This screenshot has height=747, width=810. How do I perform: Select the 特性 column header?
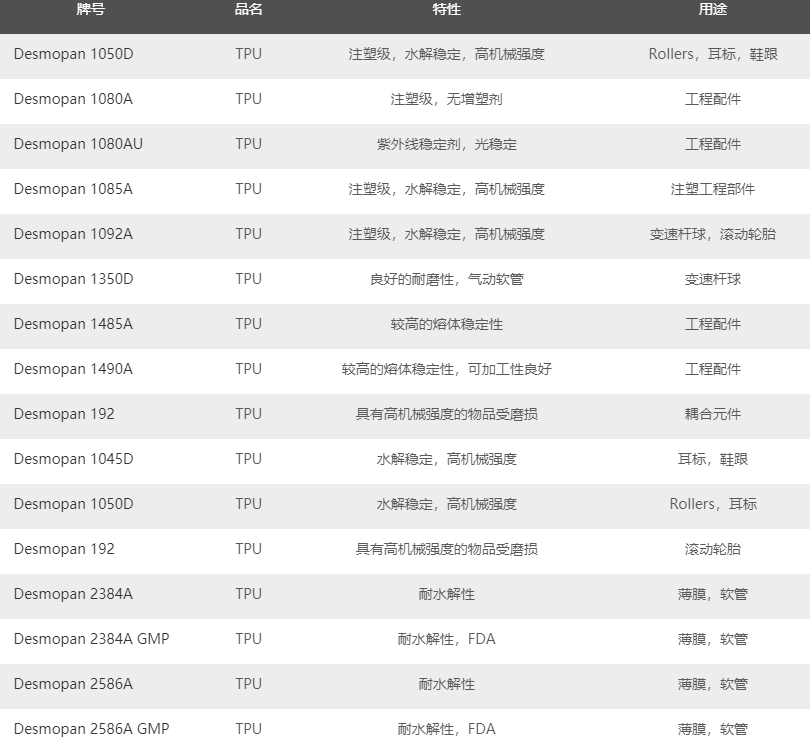[x=446, y=10]
